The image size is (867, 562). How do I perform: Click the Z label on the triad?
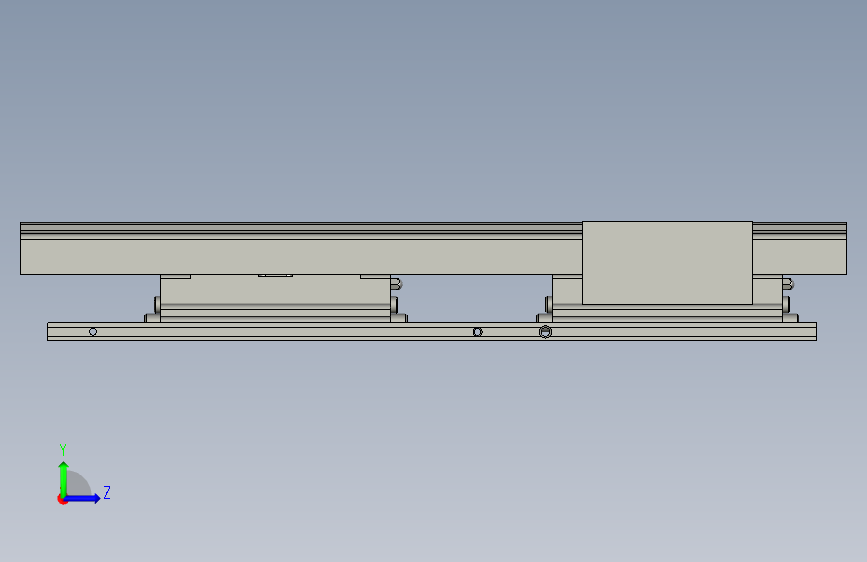point(107,492)
